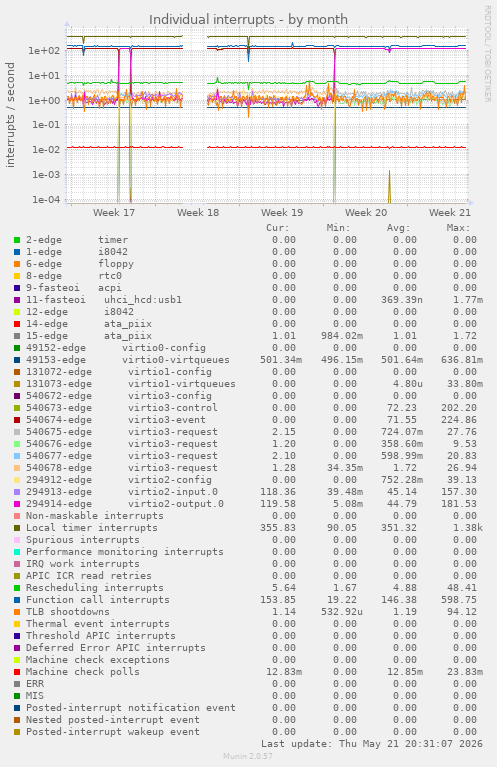Click the interrupts / second axis title
Viewport: 497px width, 767px height.
point(10,115)
